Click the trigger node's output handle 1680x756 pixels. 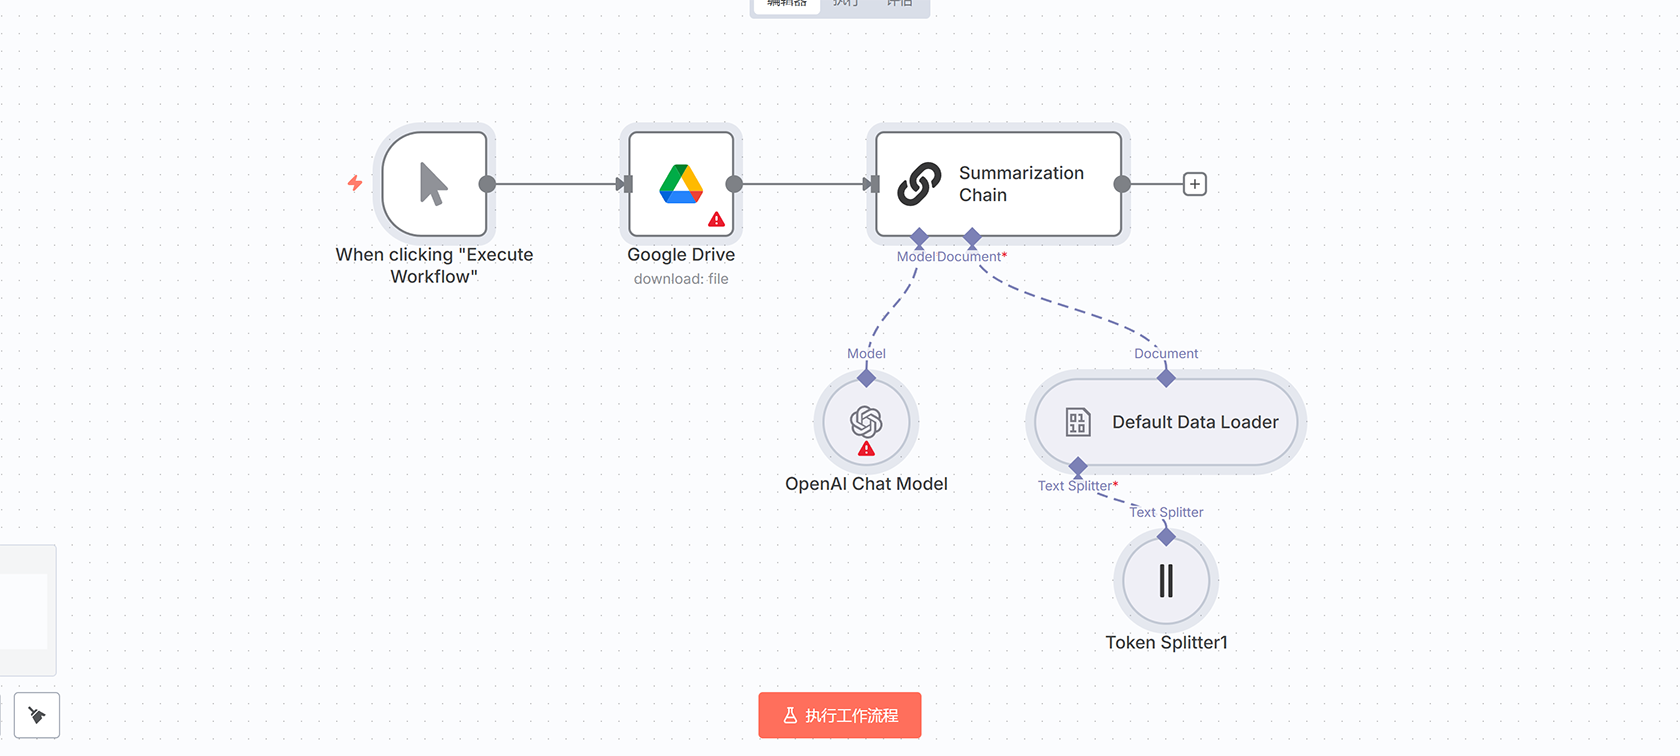tap(487, 184)
